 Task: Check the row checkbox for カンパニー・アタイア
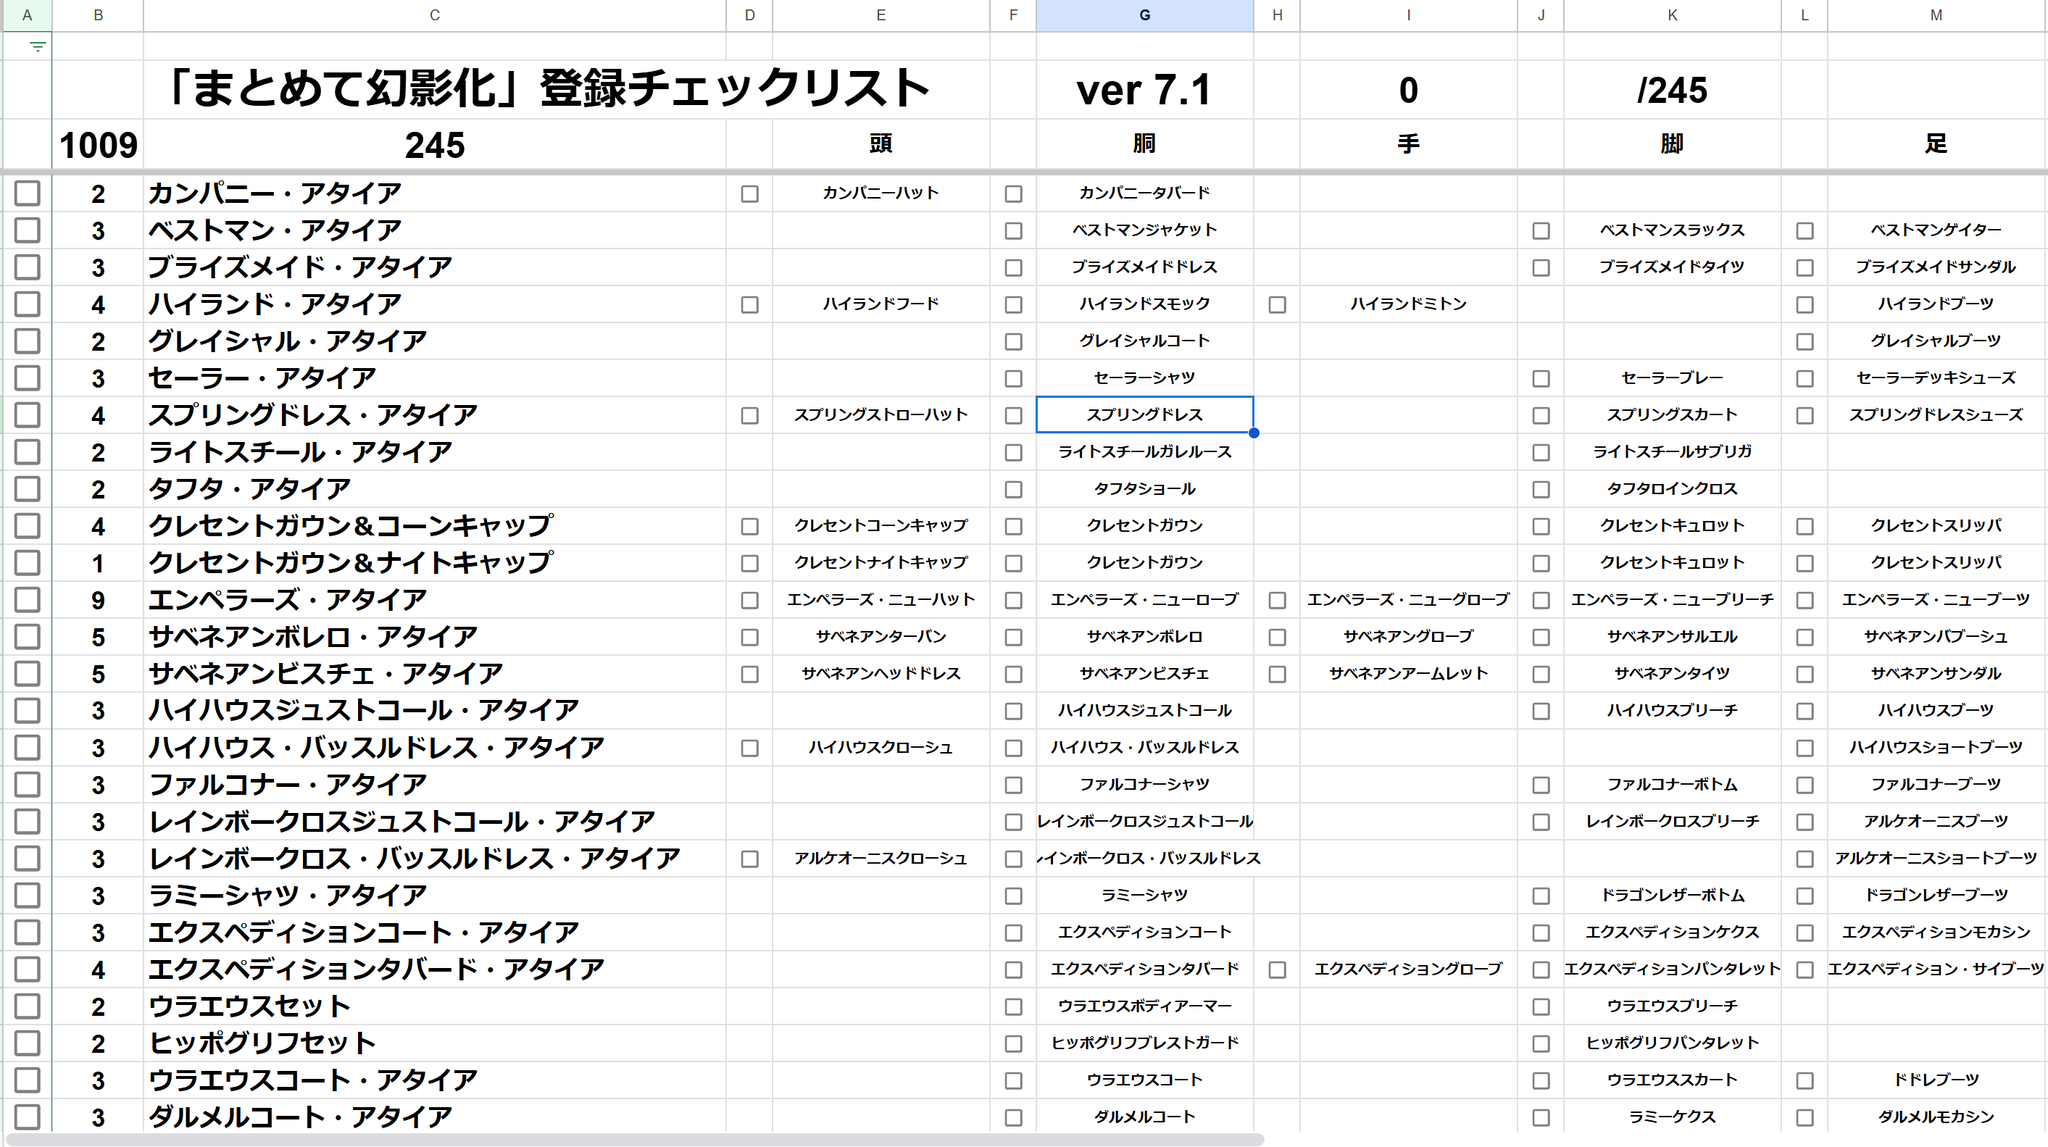click(x=27, y=193)
